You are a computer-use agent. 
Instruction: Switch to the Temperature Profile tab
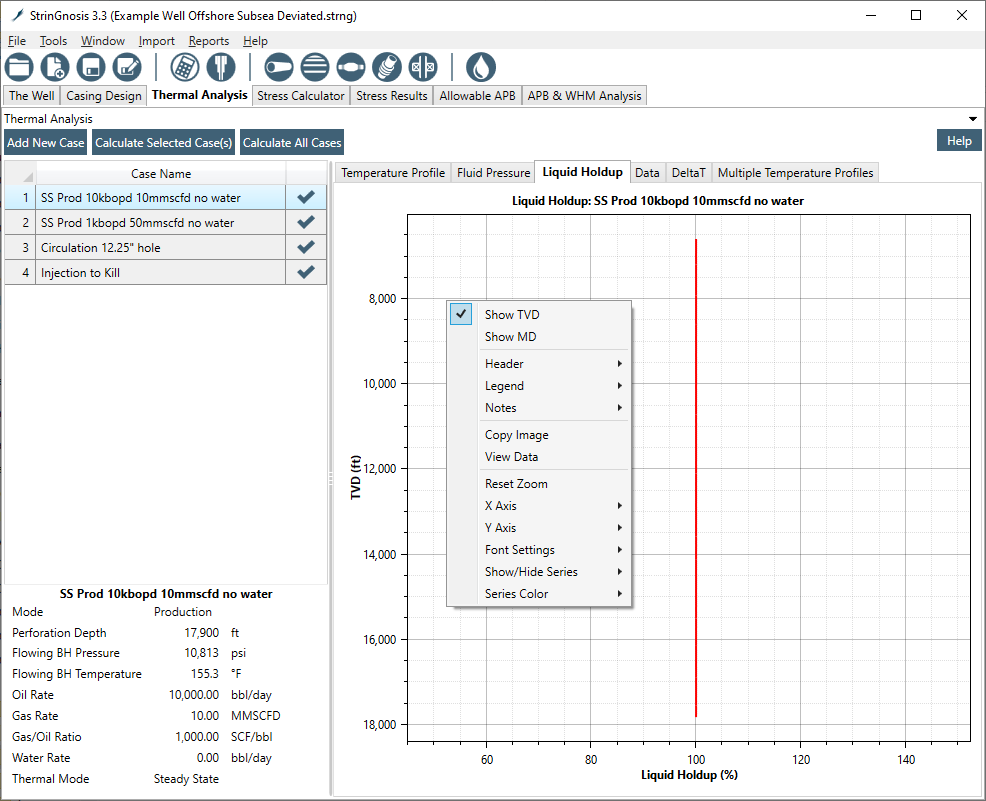coord(393,173)
